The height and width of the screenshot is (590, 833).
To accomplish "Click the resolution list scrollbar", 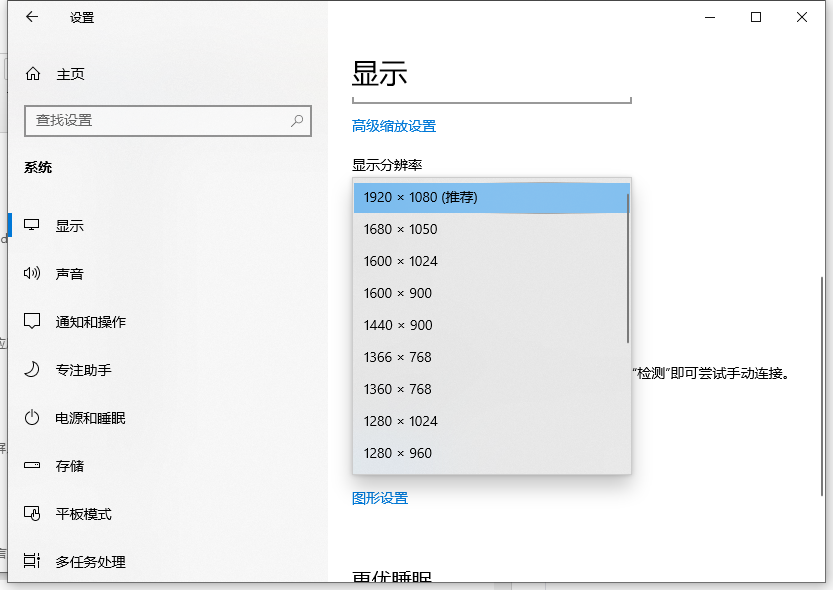I will pyautogui.click(x=627, y=270).
